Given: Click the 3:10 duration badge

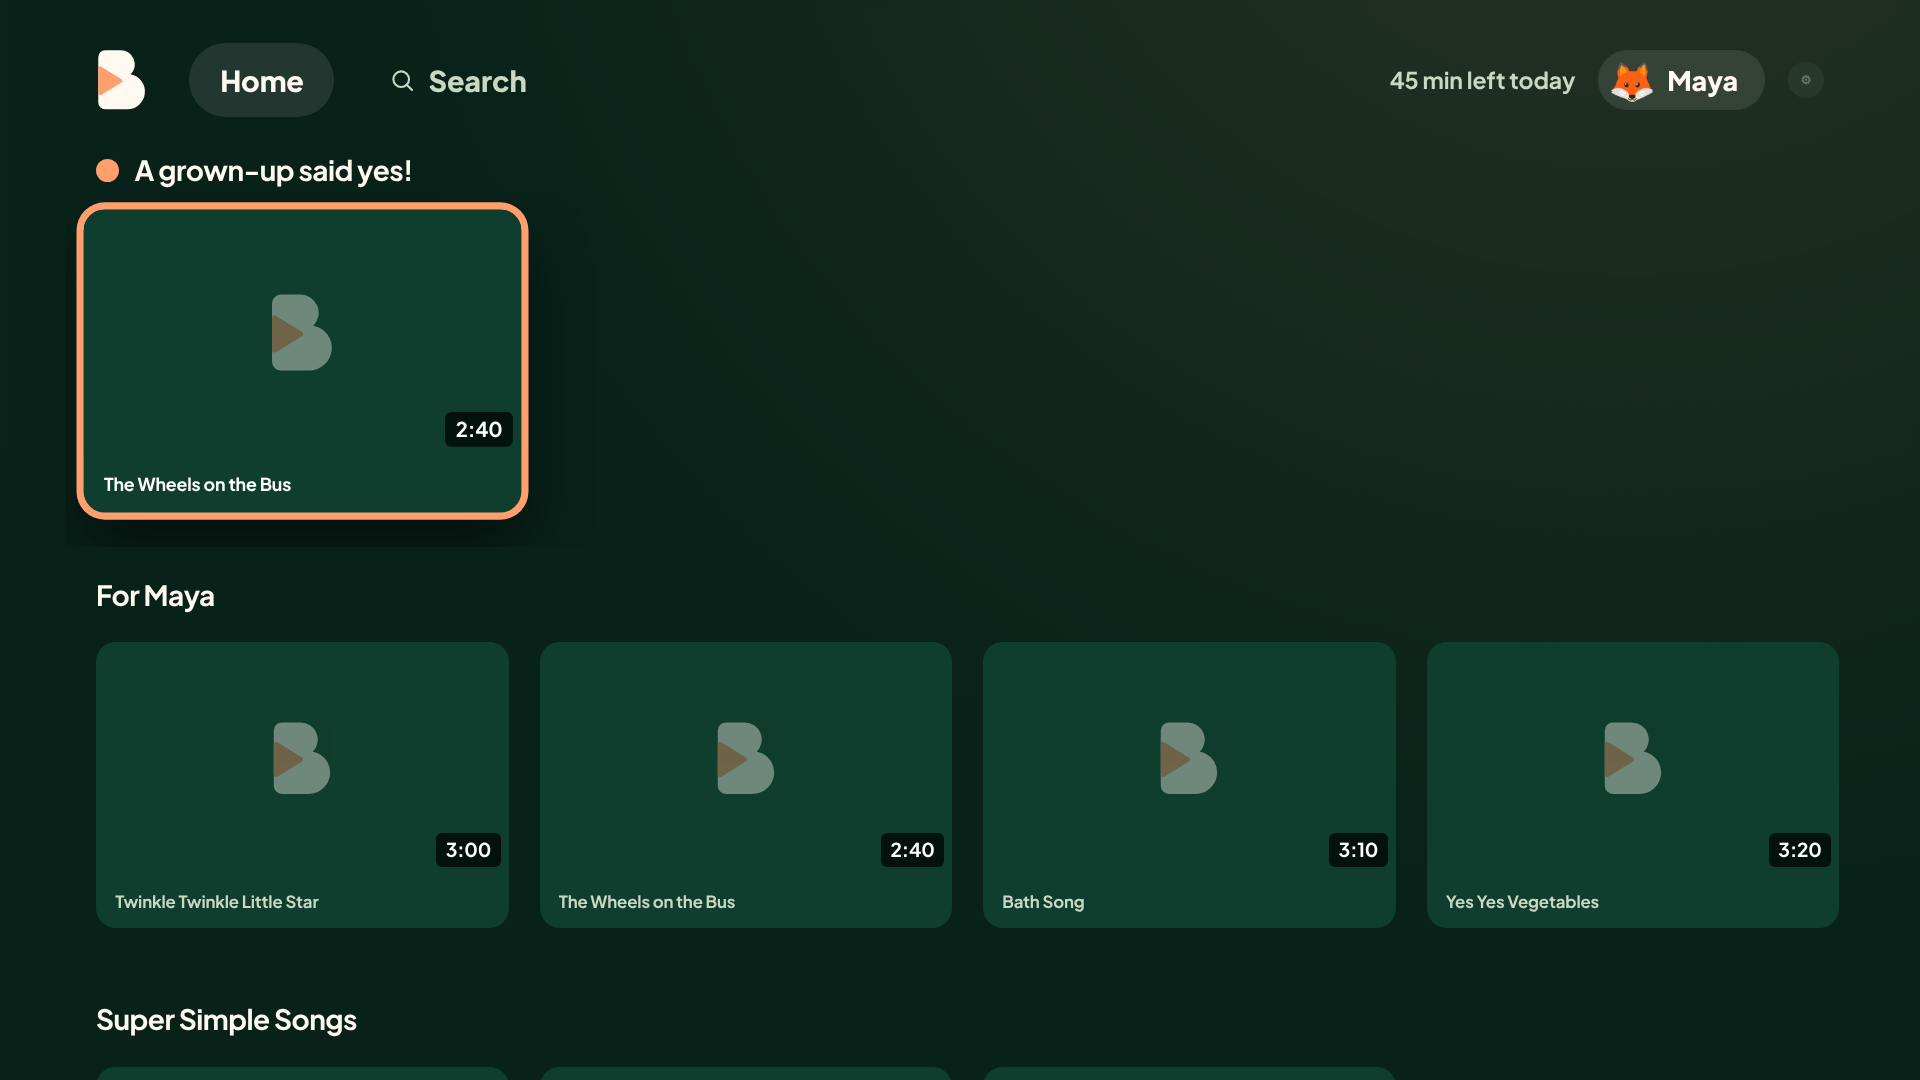Looking at the screenshot, I should (x=1358, y=850).
